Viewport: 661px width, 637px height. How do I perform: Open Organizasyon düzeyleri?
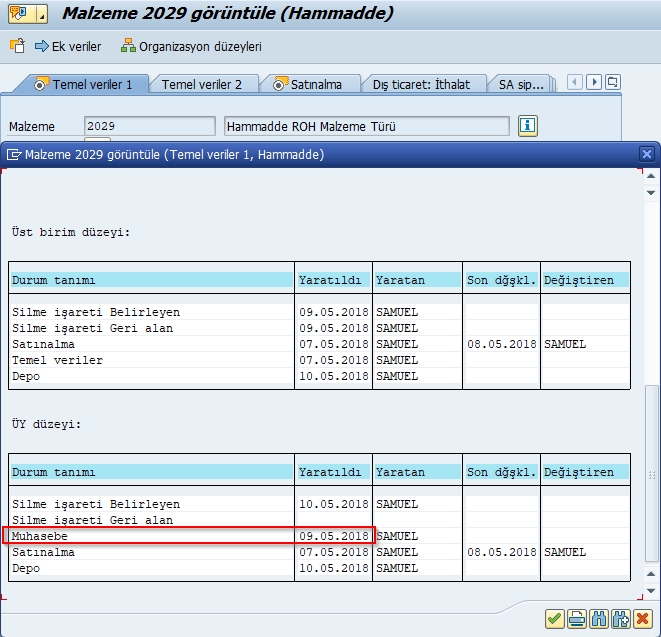[x=191, y=46]
